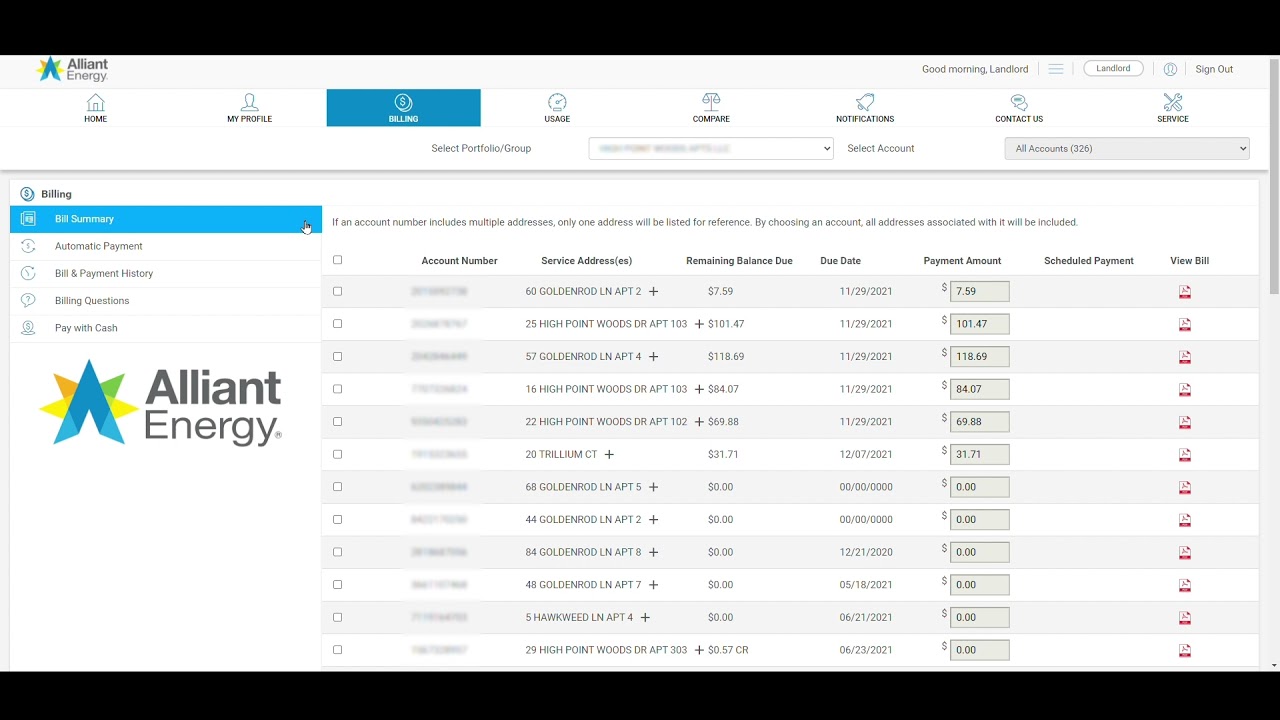The height and width of the screenshot is (720, 1280).
Task: Sort by the Remaining Balance Due column header
Action: [x=739, y=261]
